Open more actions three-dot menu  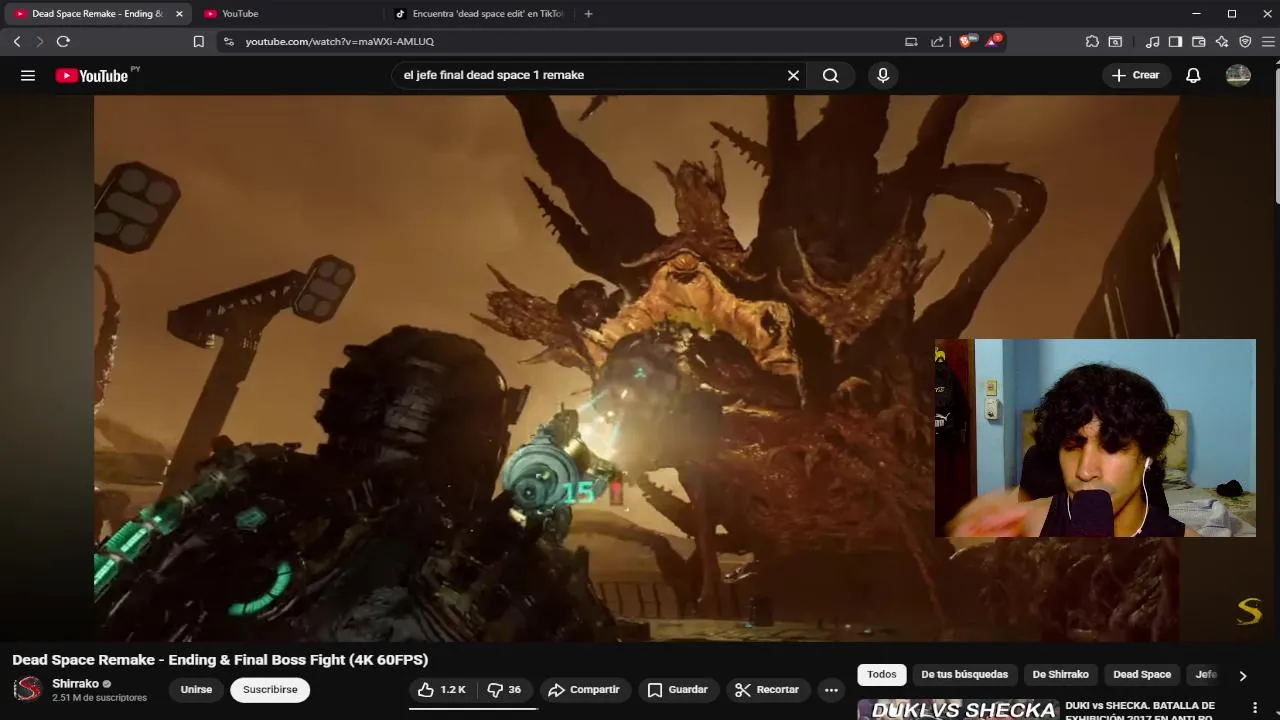831,690
